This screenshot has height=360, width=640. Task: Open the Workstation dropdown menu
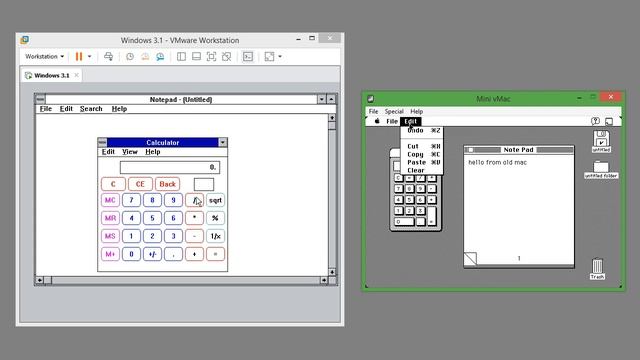click(x=44, y=56)
